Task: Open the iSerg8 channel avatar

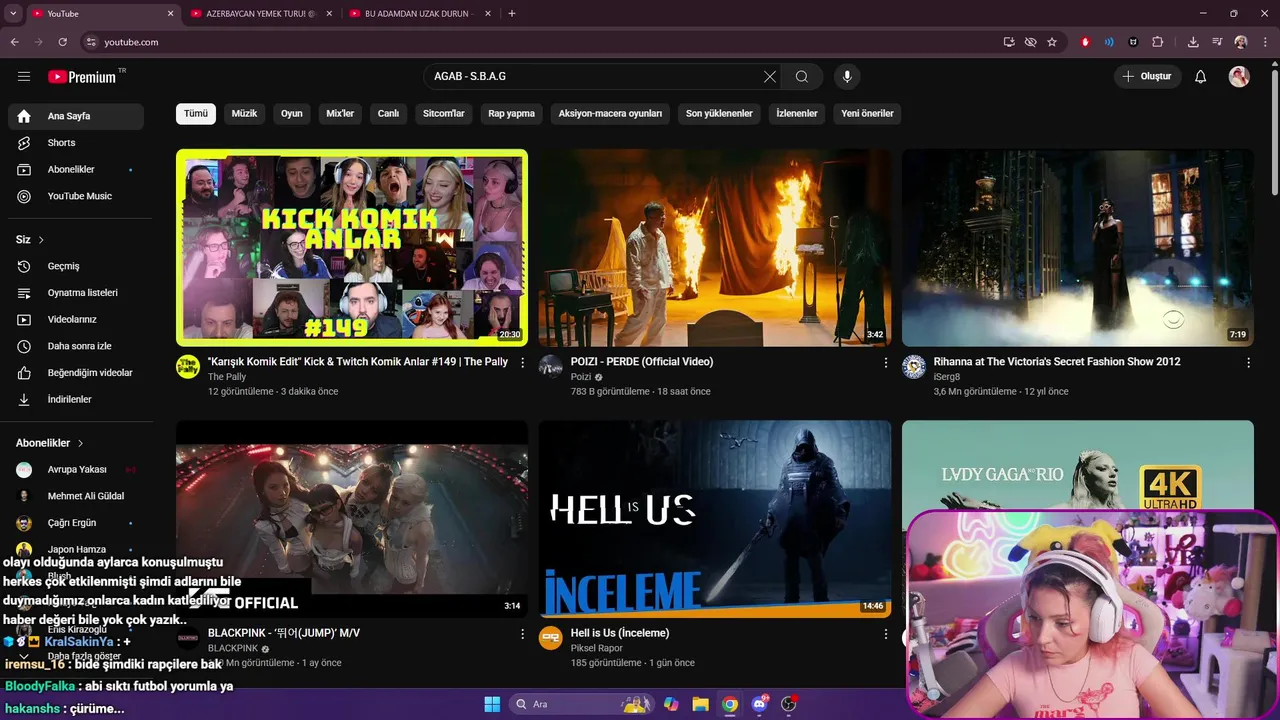Action: (914, 366)
